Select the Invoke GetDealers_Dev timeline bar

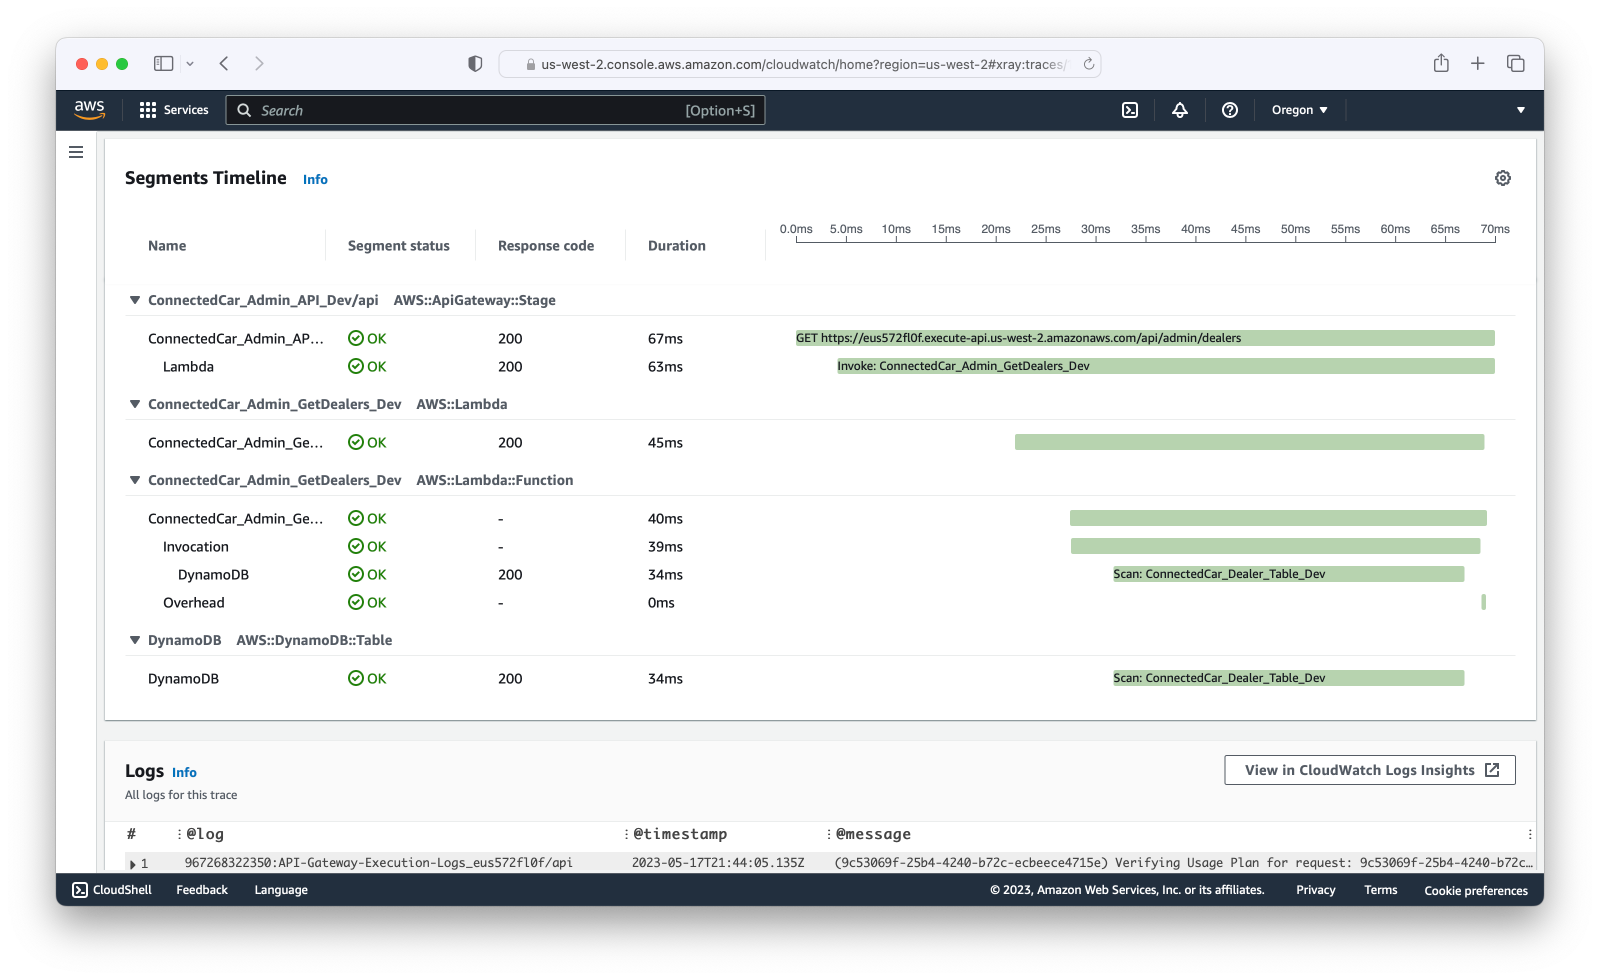(x=1166, y=366)
